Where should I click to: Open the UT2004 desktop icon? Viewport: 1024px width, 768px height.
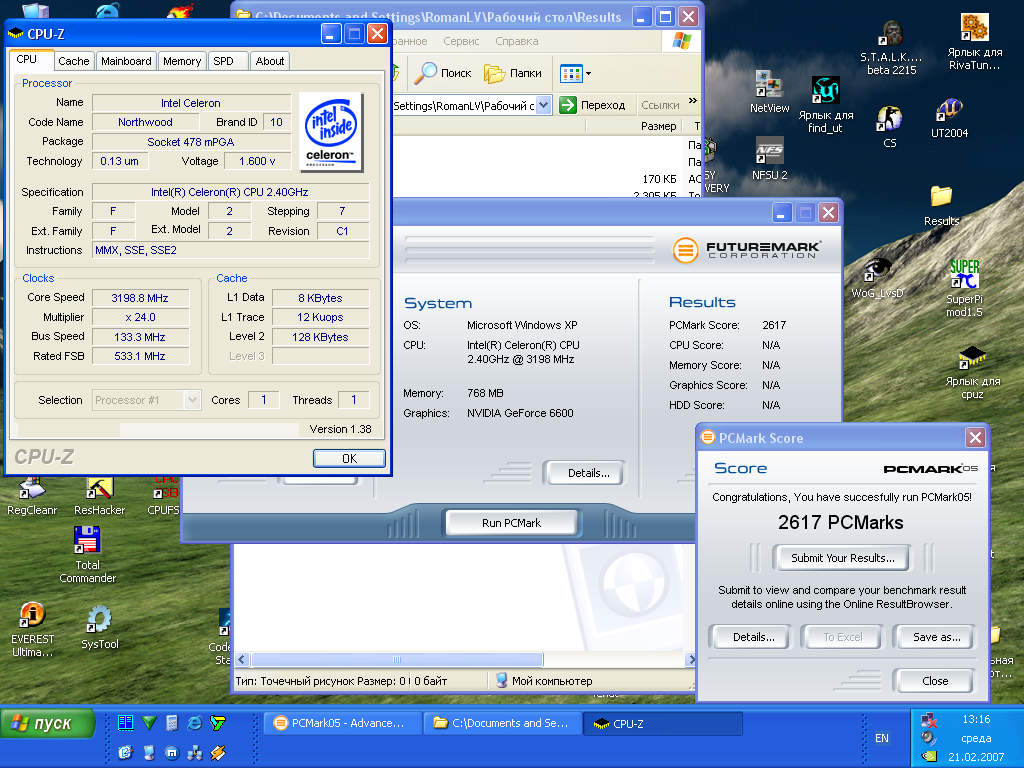tap(949, 118)
